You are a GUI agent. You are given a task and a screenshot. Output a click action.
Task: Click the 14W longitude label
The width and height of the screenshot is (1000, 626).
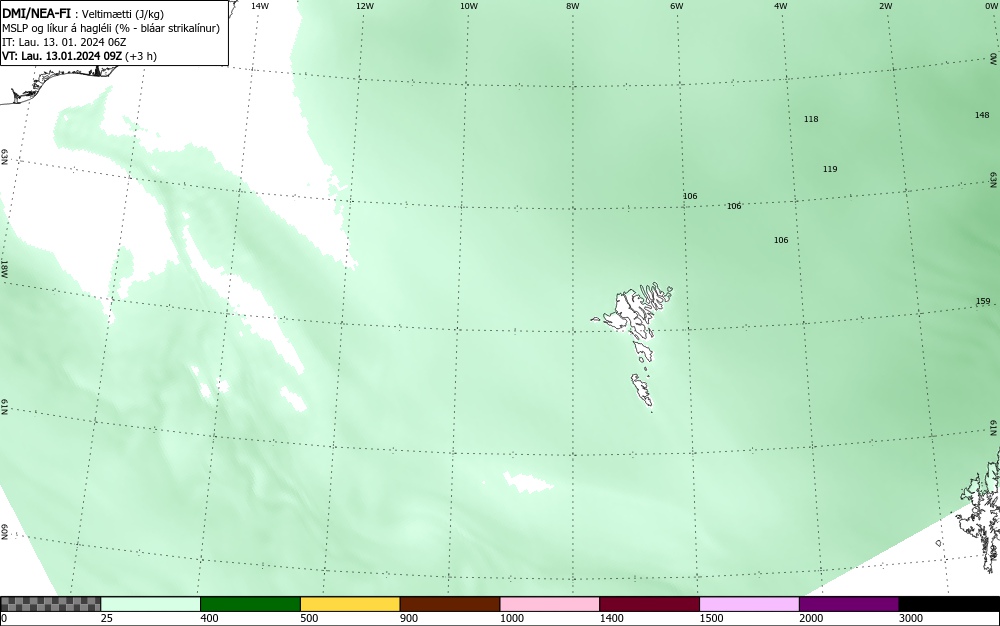(x=260, y=6)
